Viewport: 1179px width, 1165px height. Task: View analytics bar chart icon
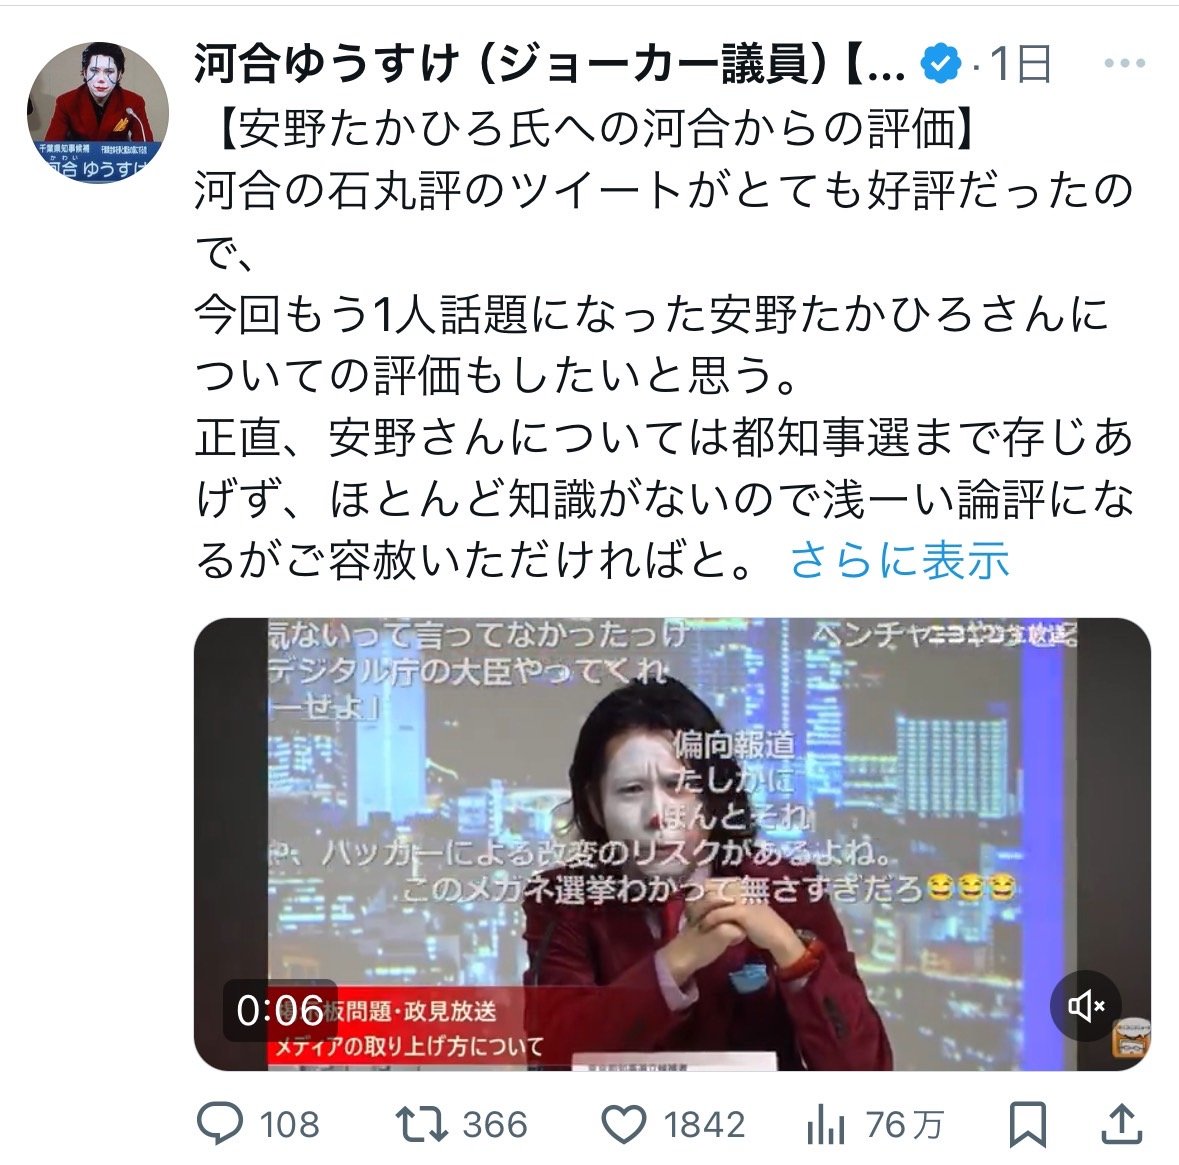826,1124
